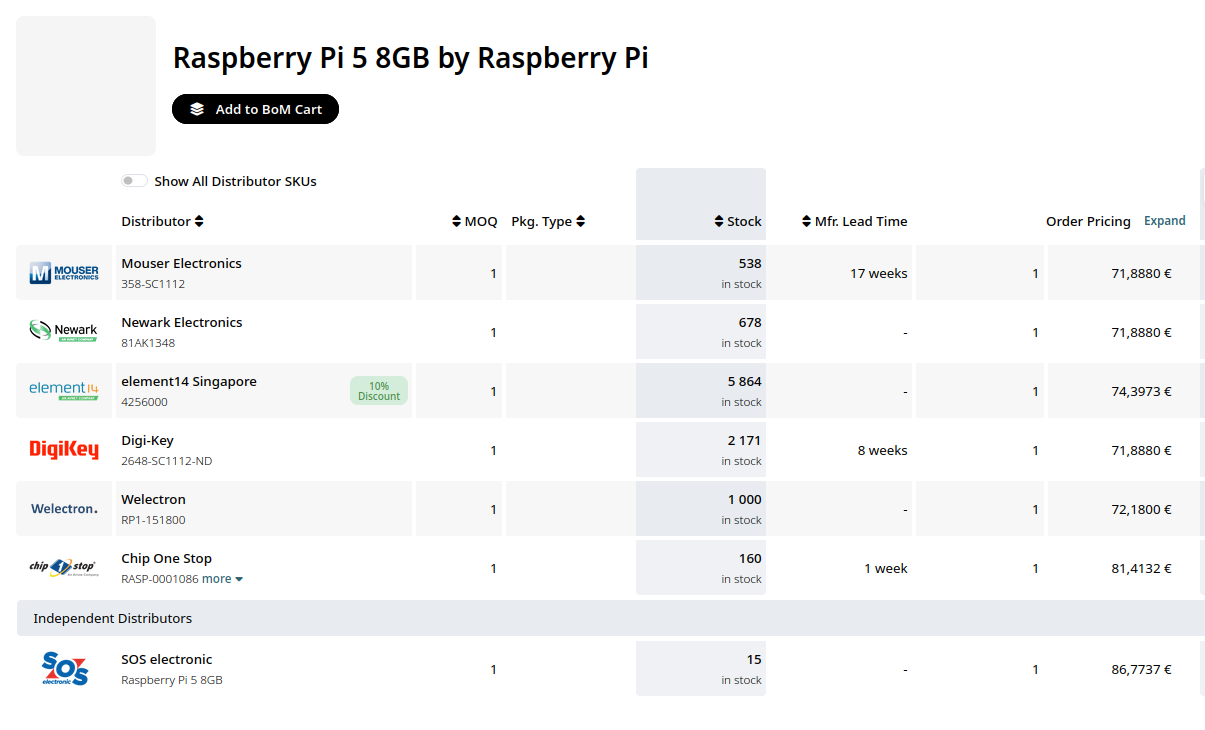Click the Mouser Electronics logo
The height and width of the screenshot is (730, 1205).
(x=64, y=273)
